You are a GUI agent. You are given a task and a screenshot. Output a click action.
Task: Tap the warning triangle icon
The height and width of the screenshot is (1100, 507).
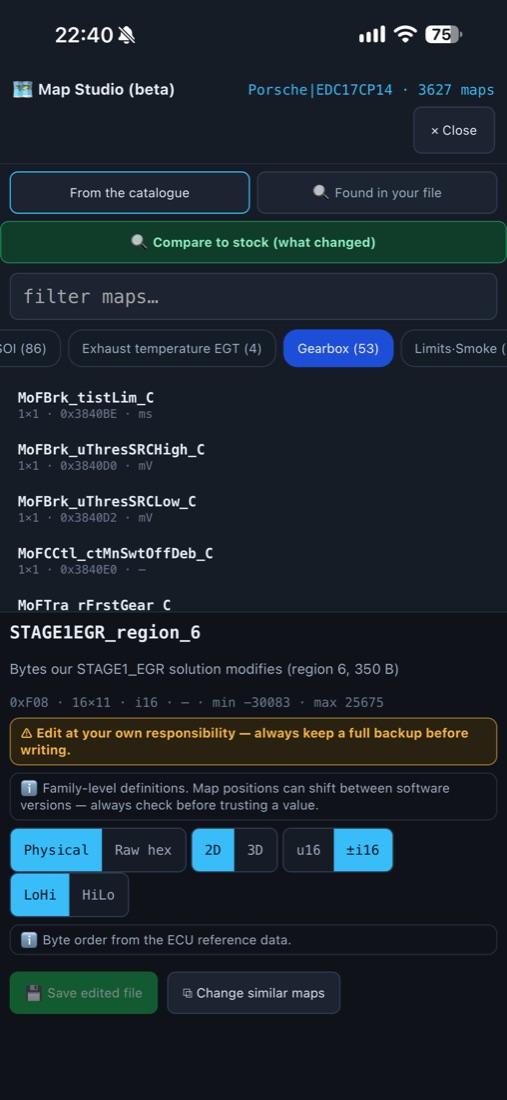click(x=27, y=733)
